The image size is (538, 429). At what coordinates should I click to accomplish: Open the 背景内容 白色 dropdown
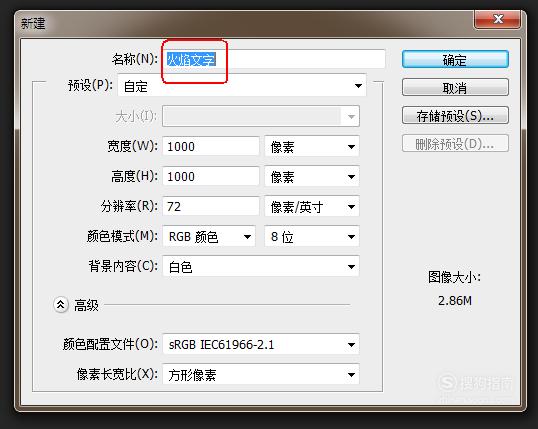[x=261, y=266]
